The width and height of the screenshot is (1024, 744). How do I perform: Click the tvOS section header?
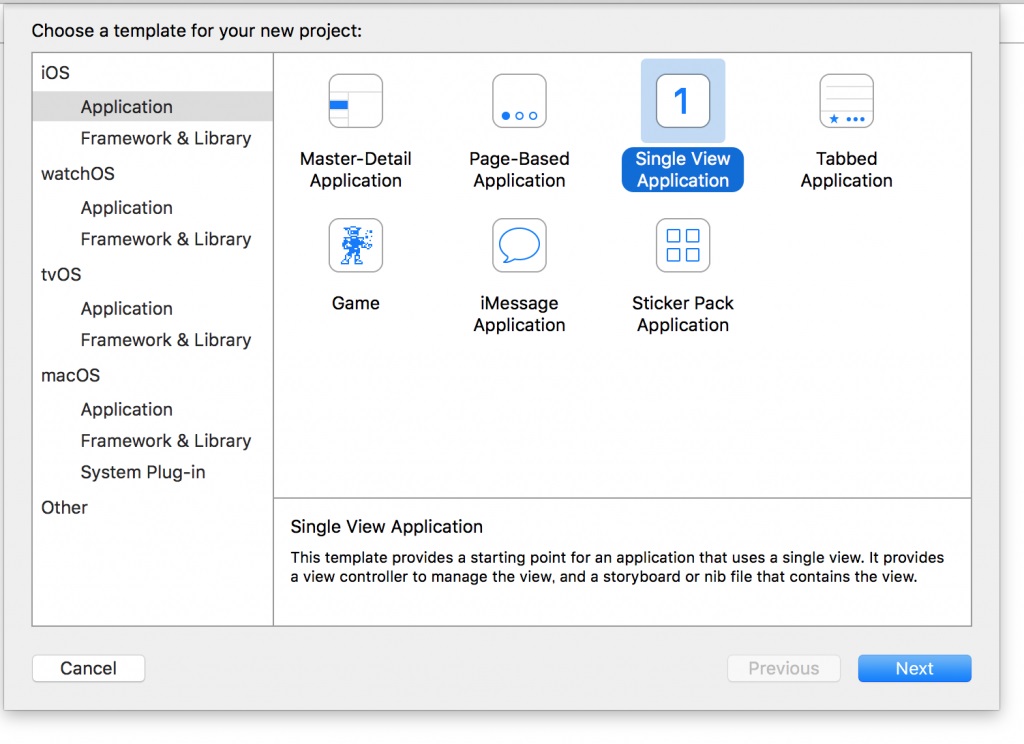tap(61, 274)
